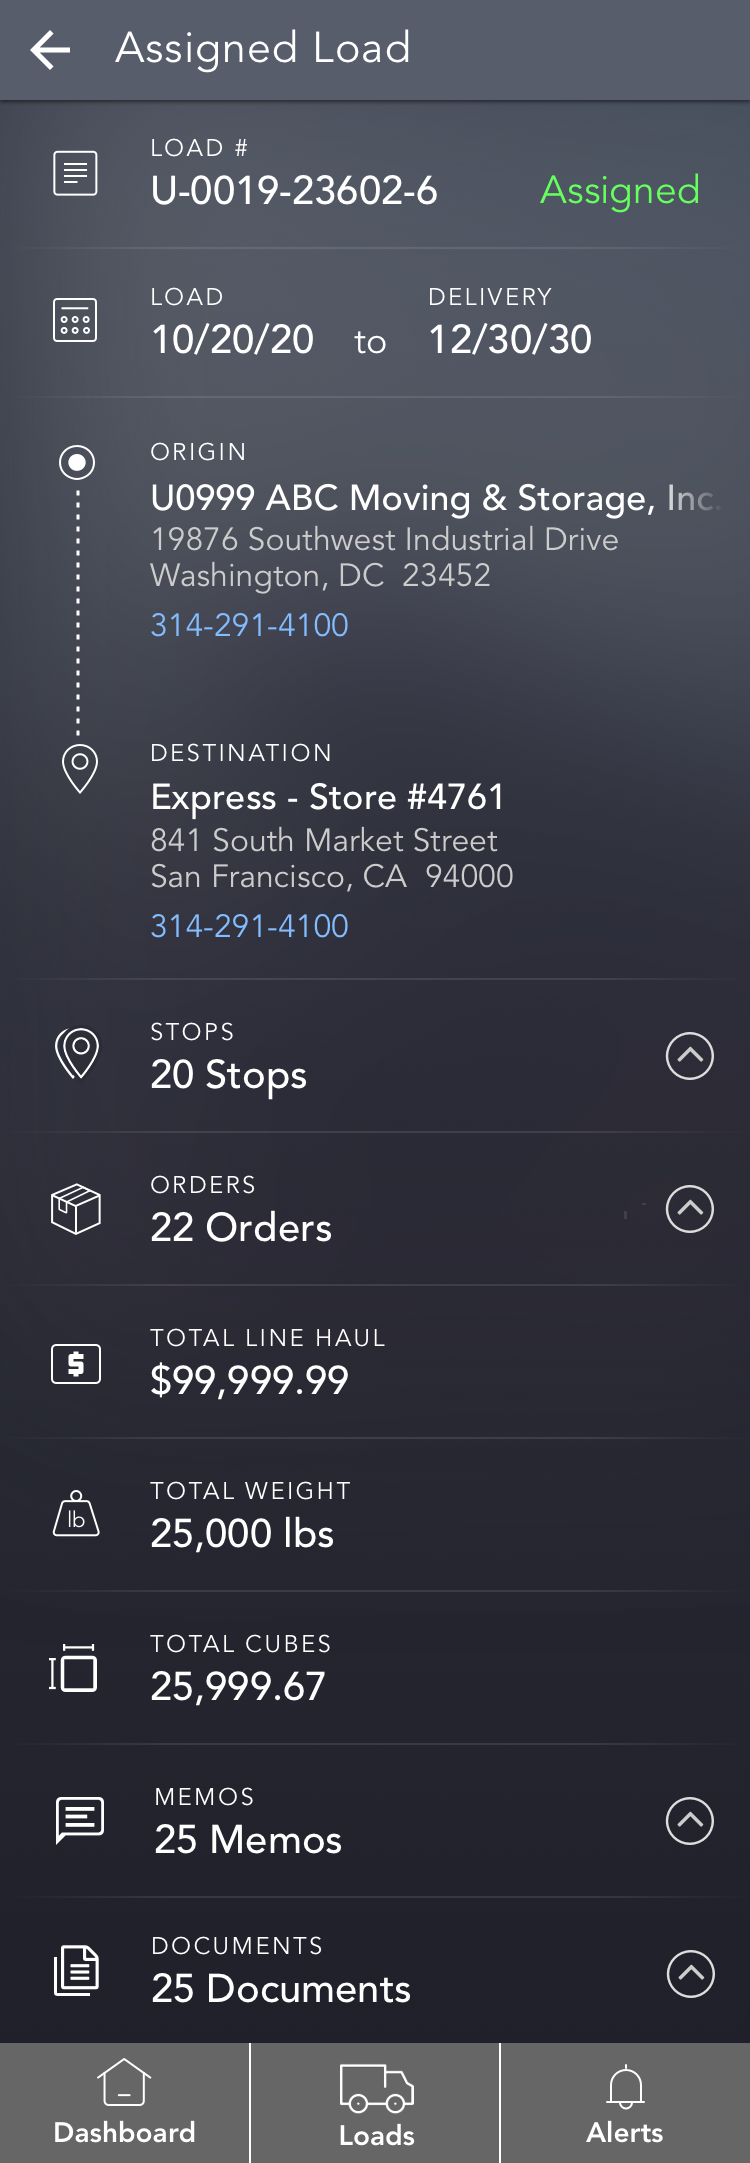750x2163 pixels.
Task: Tap the calendar icon beside load dates
Action: coord(75,321)
